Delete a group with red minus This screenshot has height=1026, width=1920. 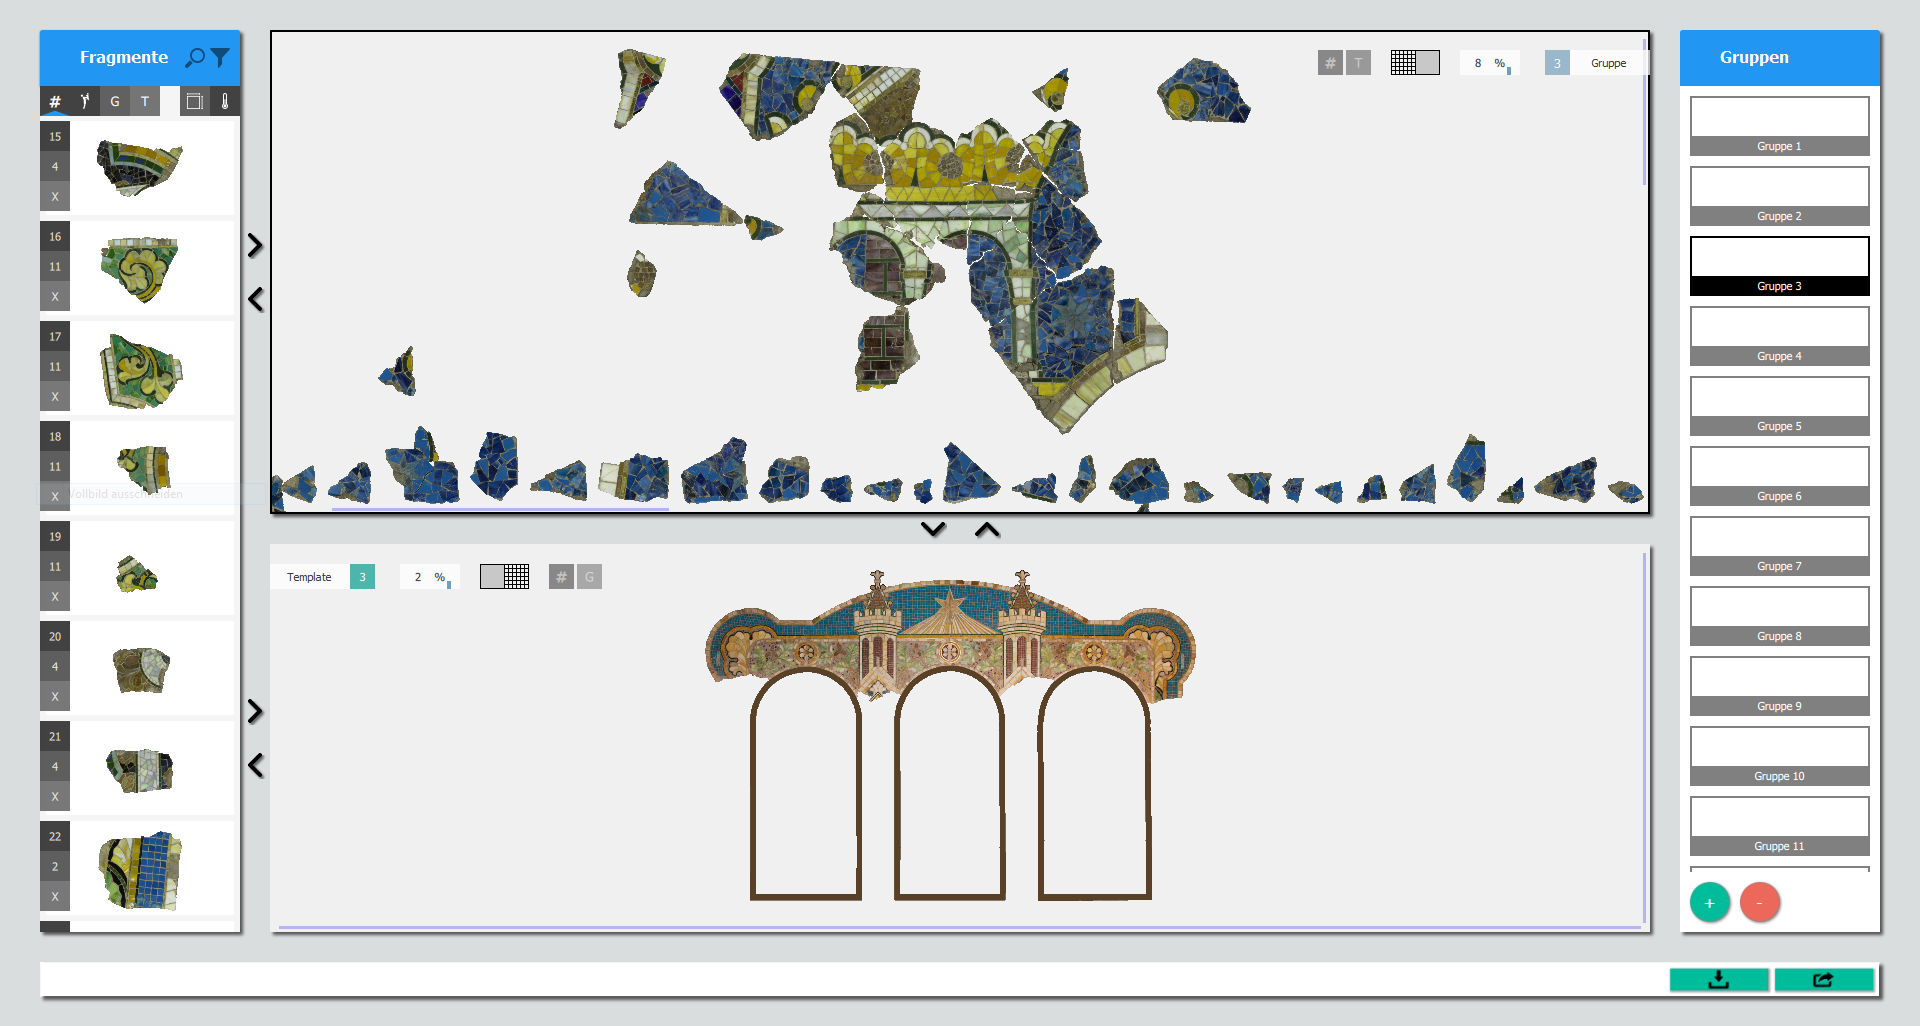click(1760, 903)
